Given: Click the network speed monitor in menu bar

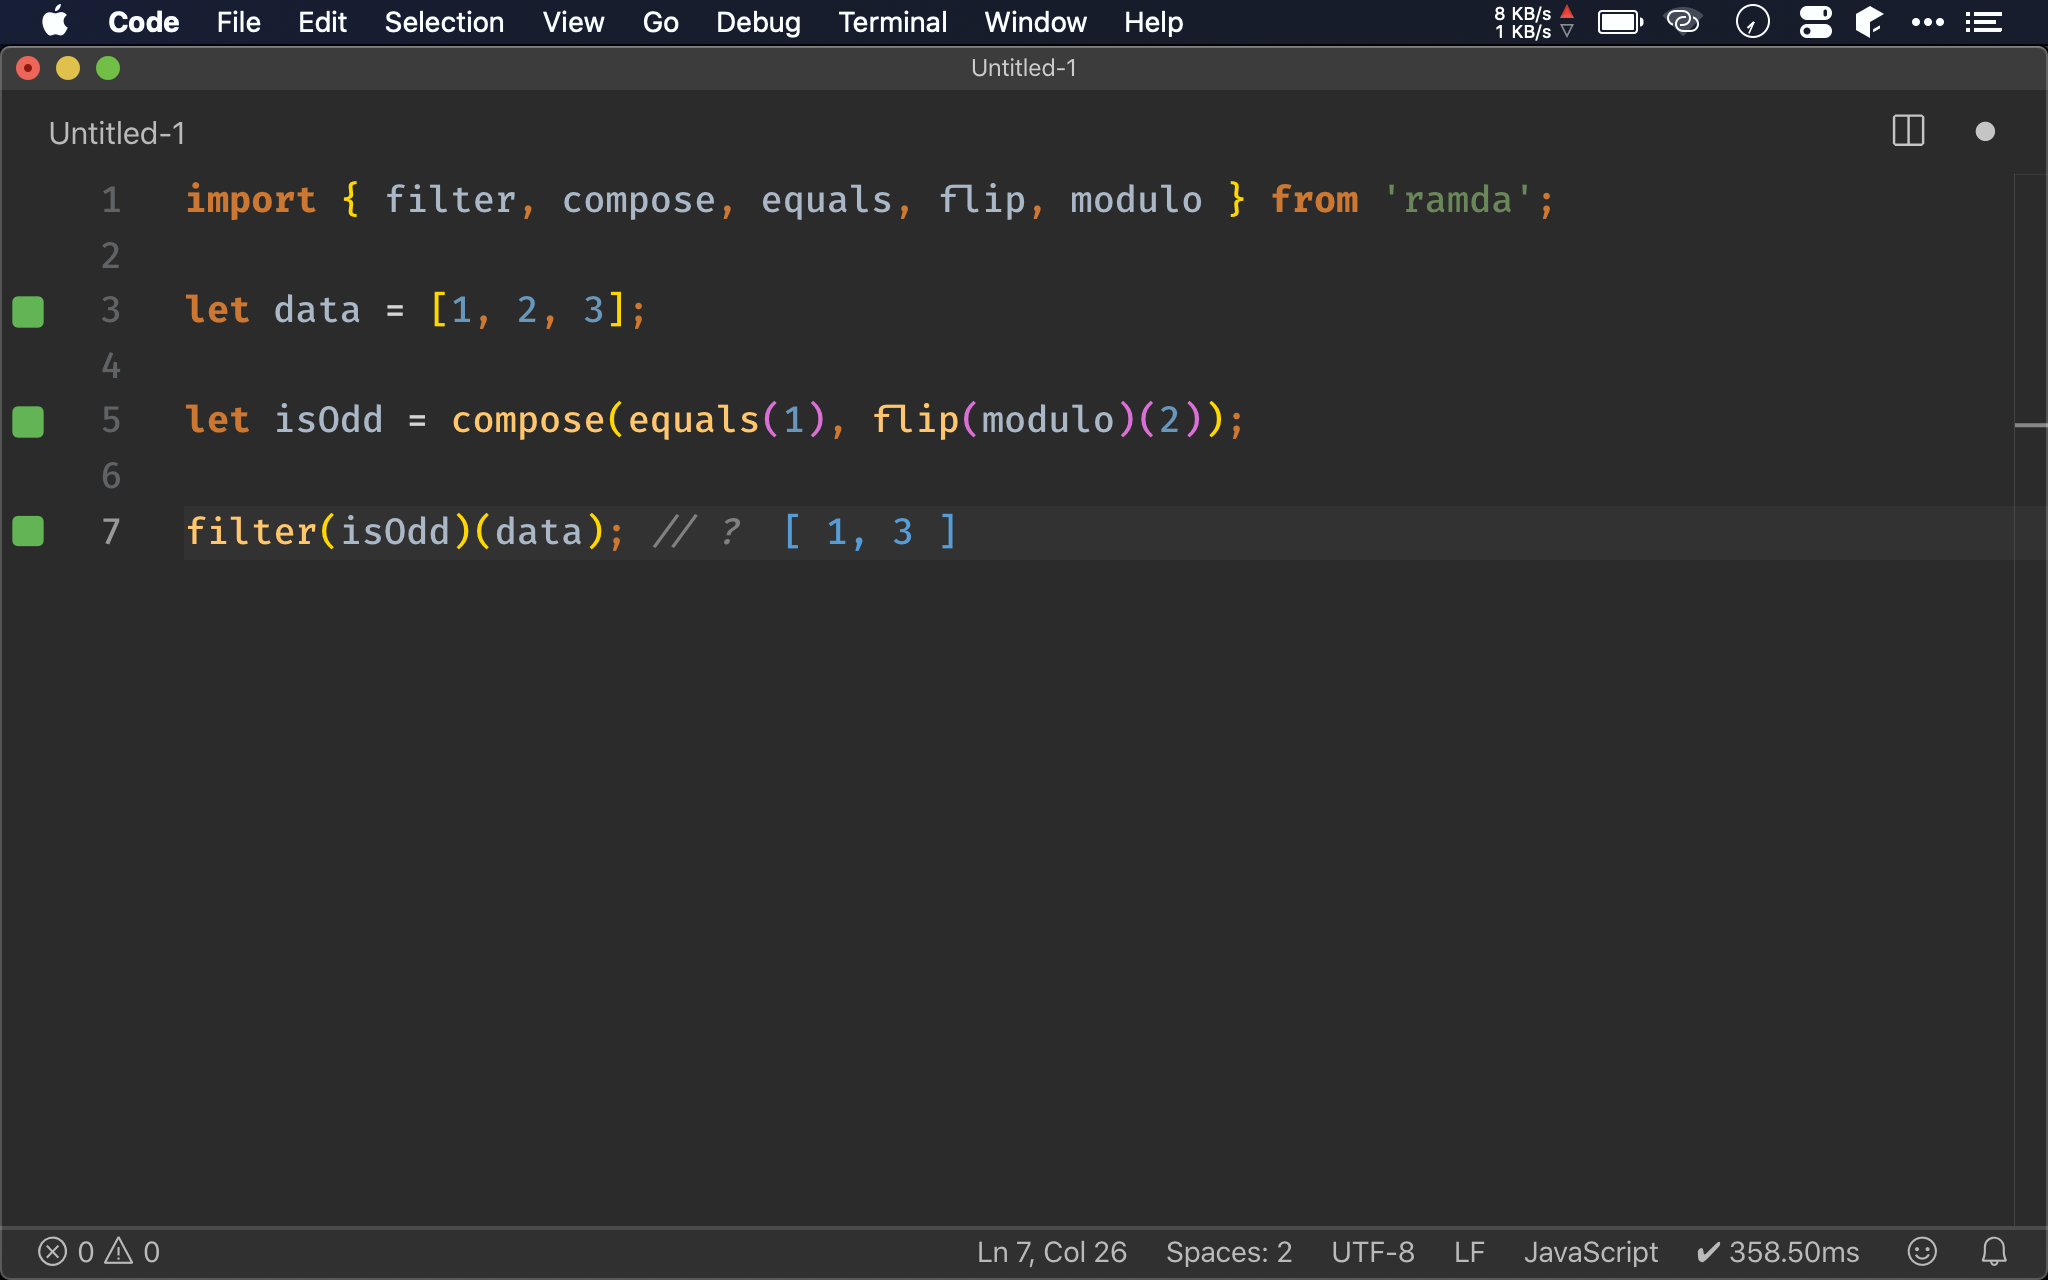Looking at the screenshot, I should pos(1534,22).
